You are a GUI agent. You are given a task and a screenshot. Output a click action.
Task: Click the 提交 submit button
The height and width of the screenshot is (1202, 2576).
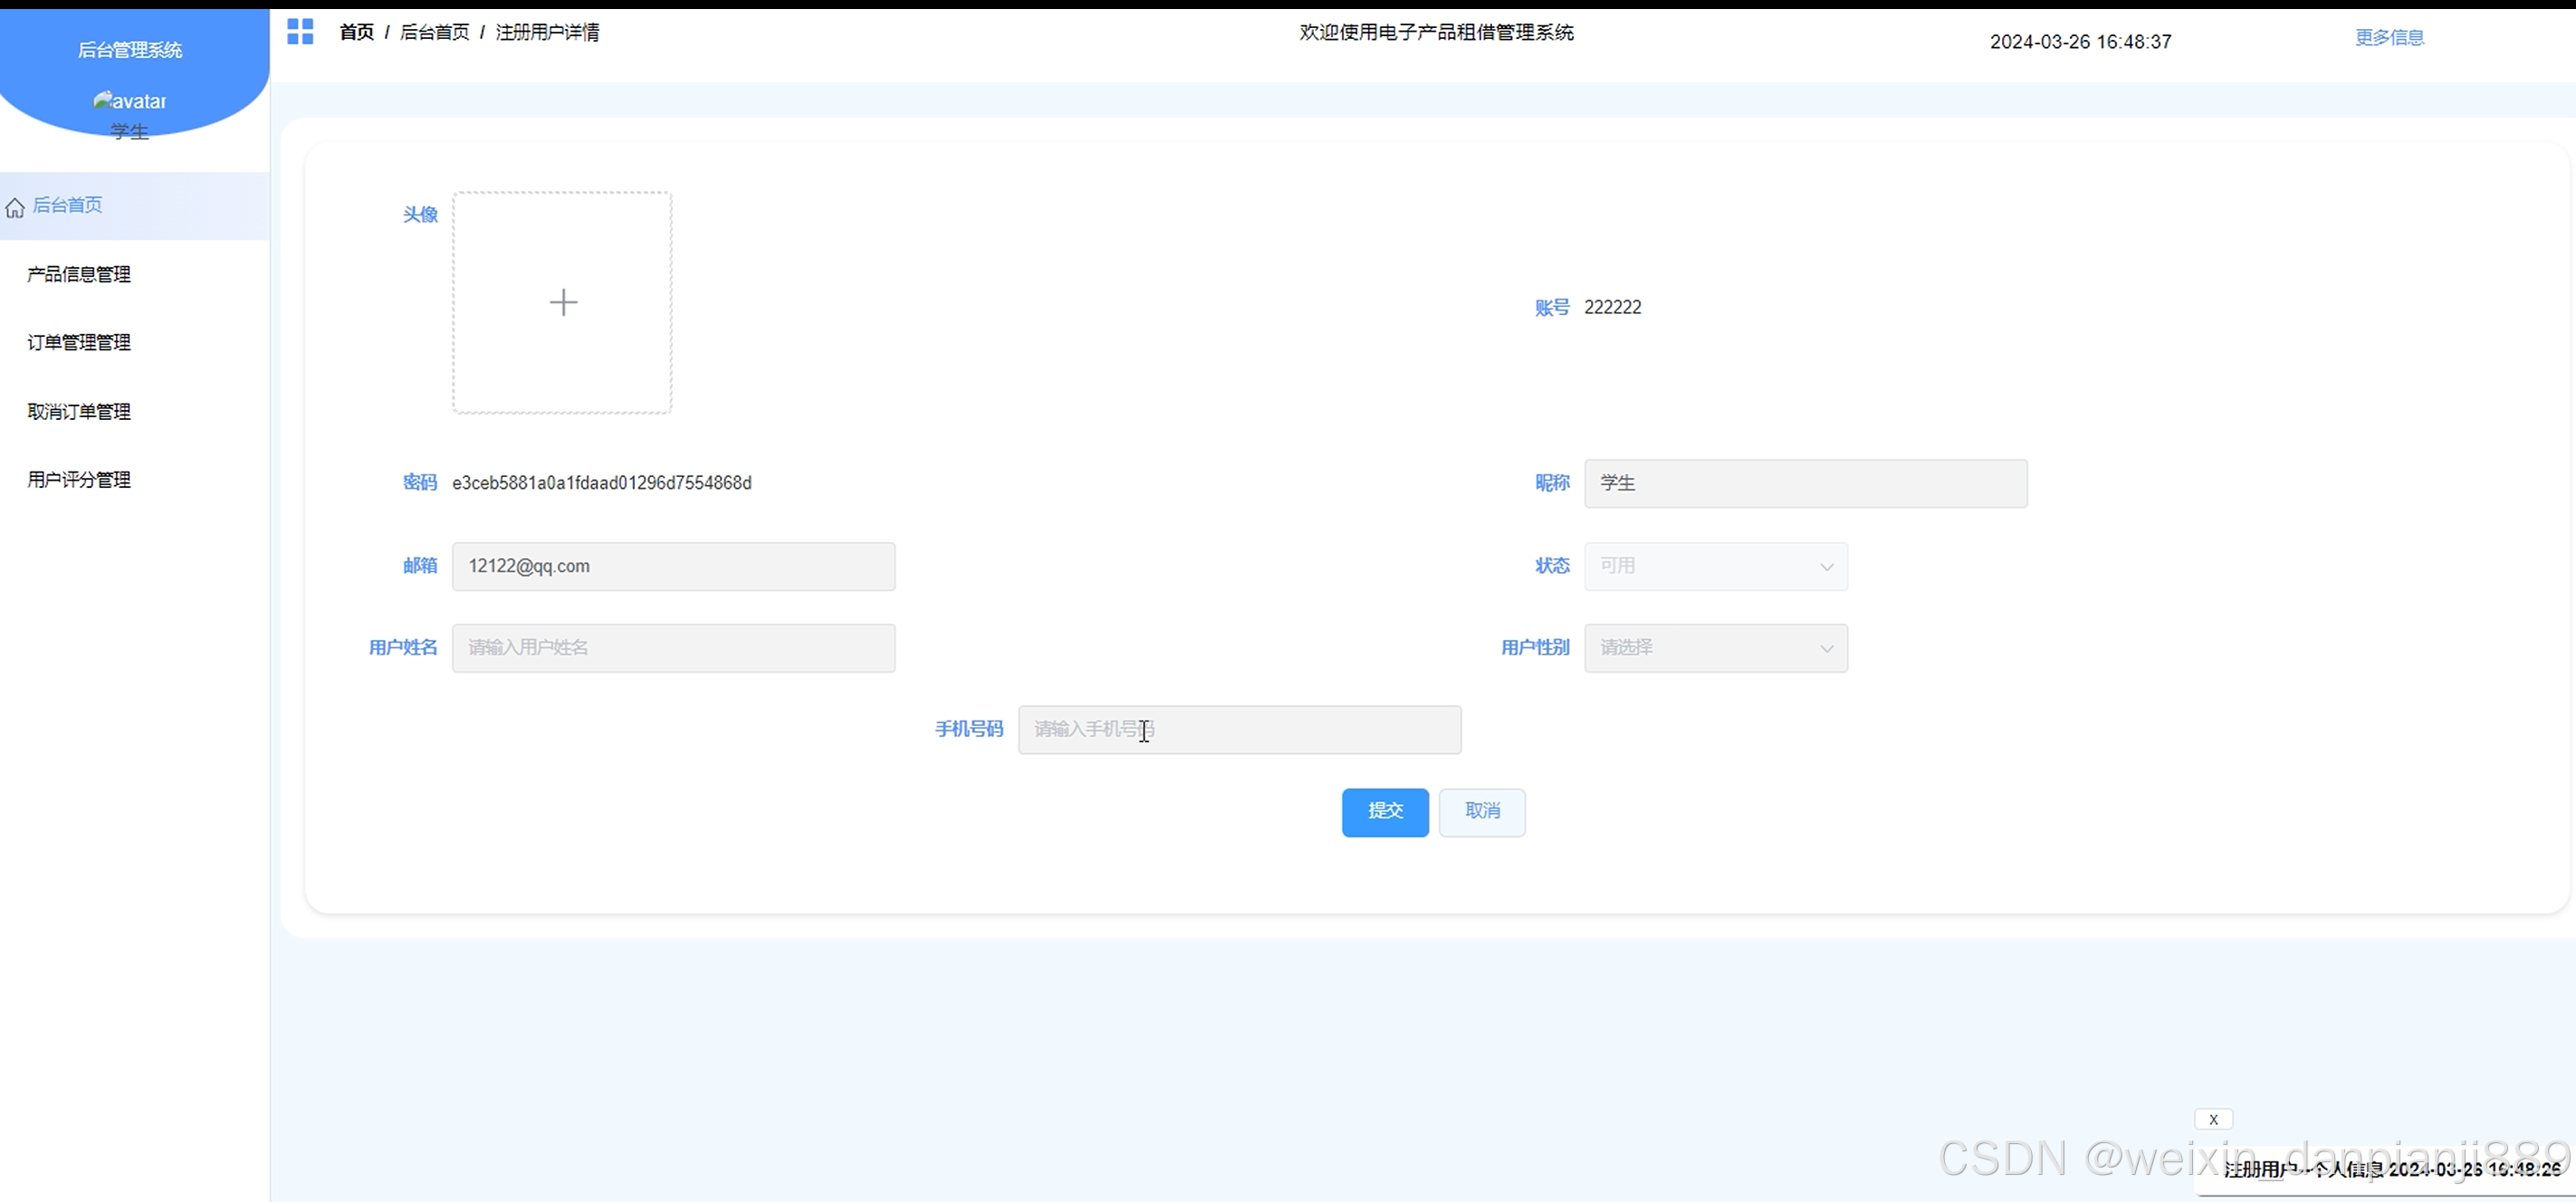click(1384, 811)
